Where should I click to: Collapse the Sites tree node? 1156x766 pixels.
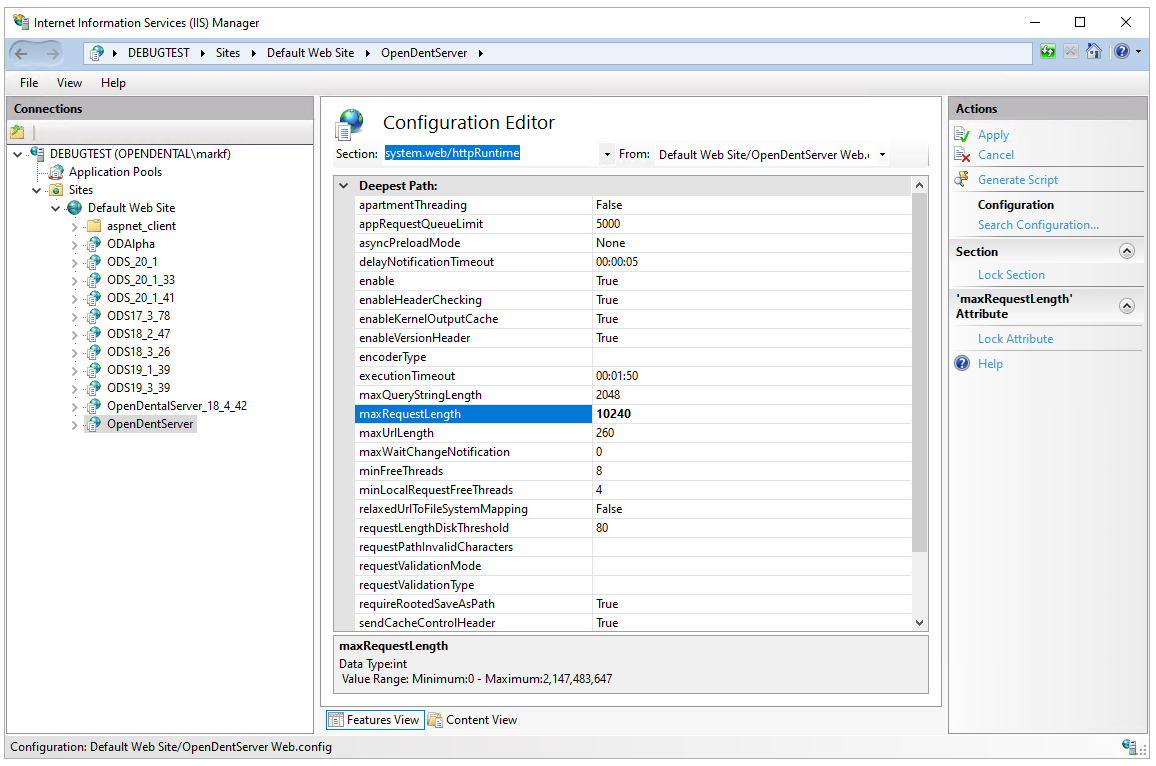(x=36, y=190)
